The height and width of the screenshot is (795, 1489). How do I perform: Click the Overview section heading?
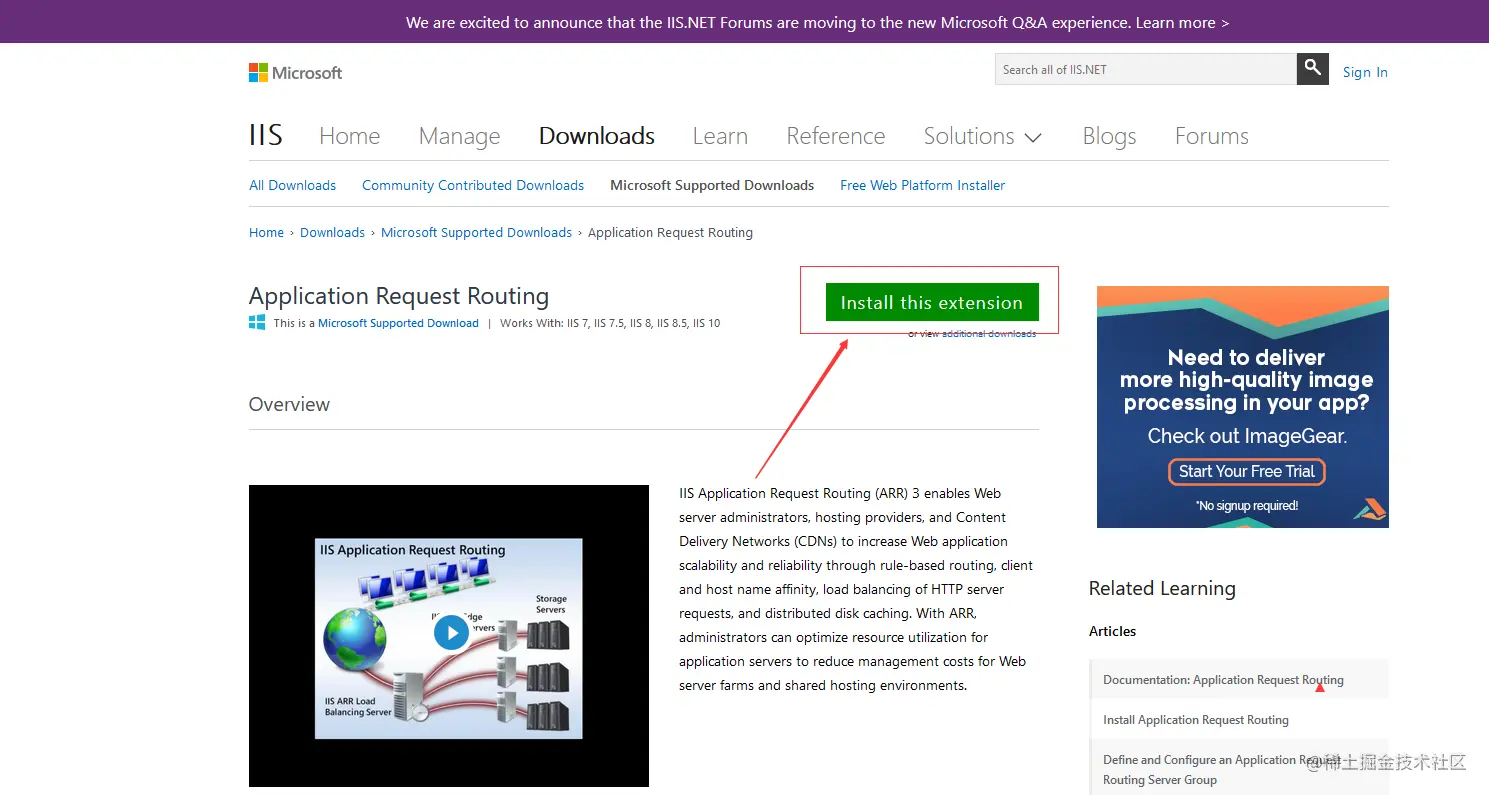(x=289, y=404)
